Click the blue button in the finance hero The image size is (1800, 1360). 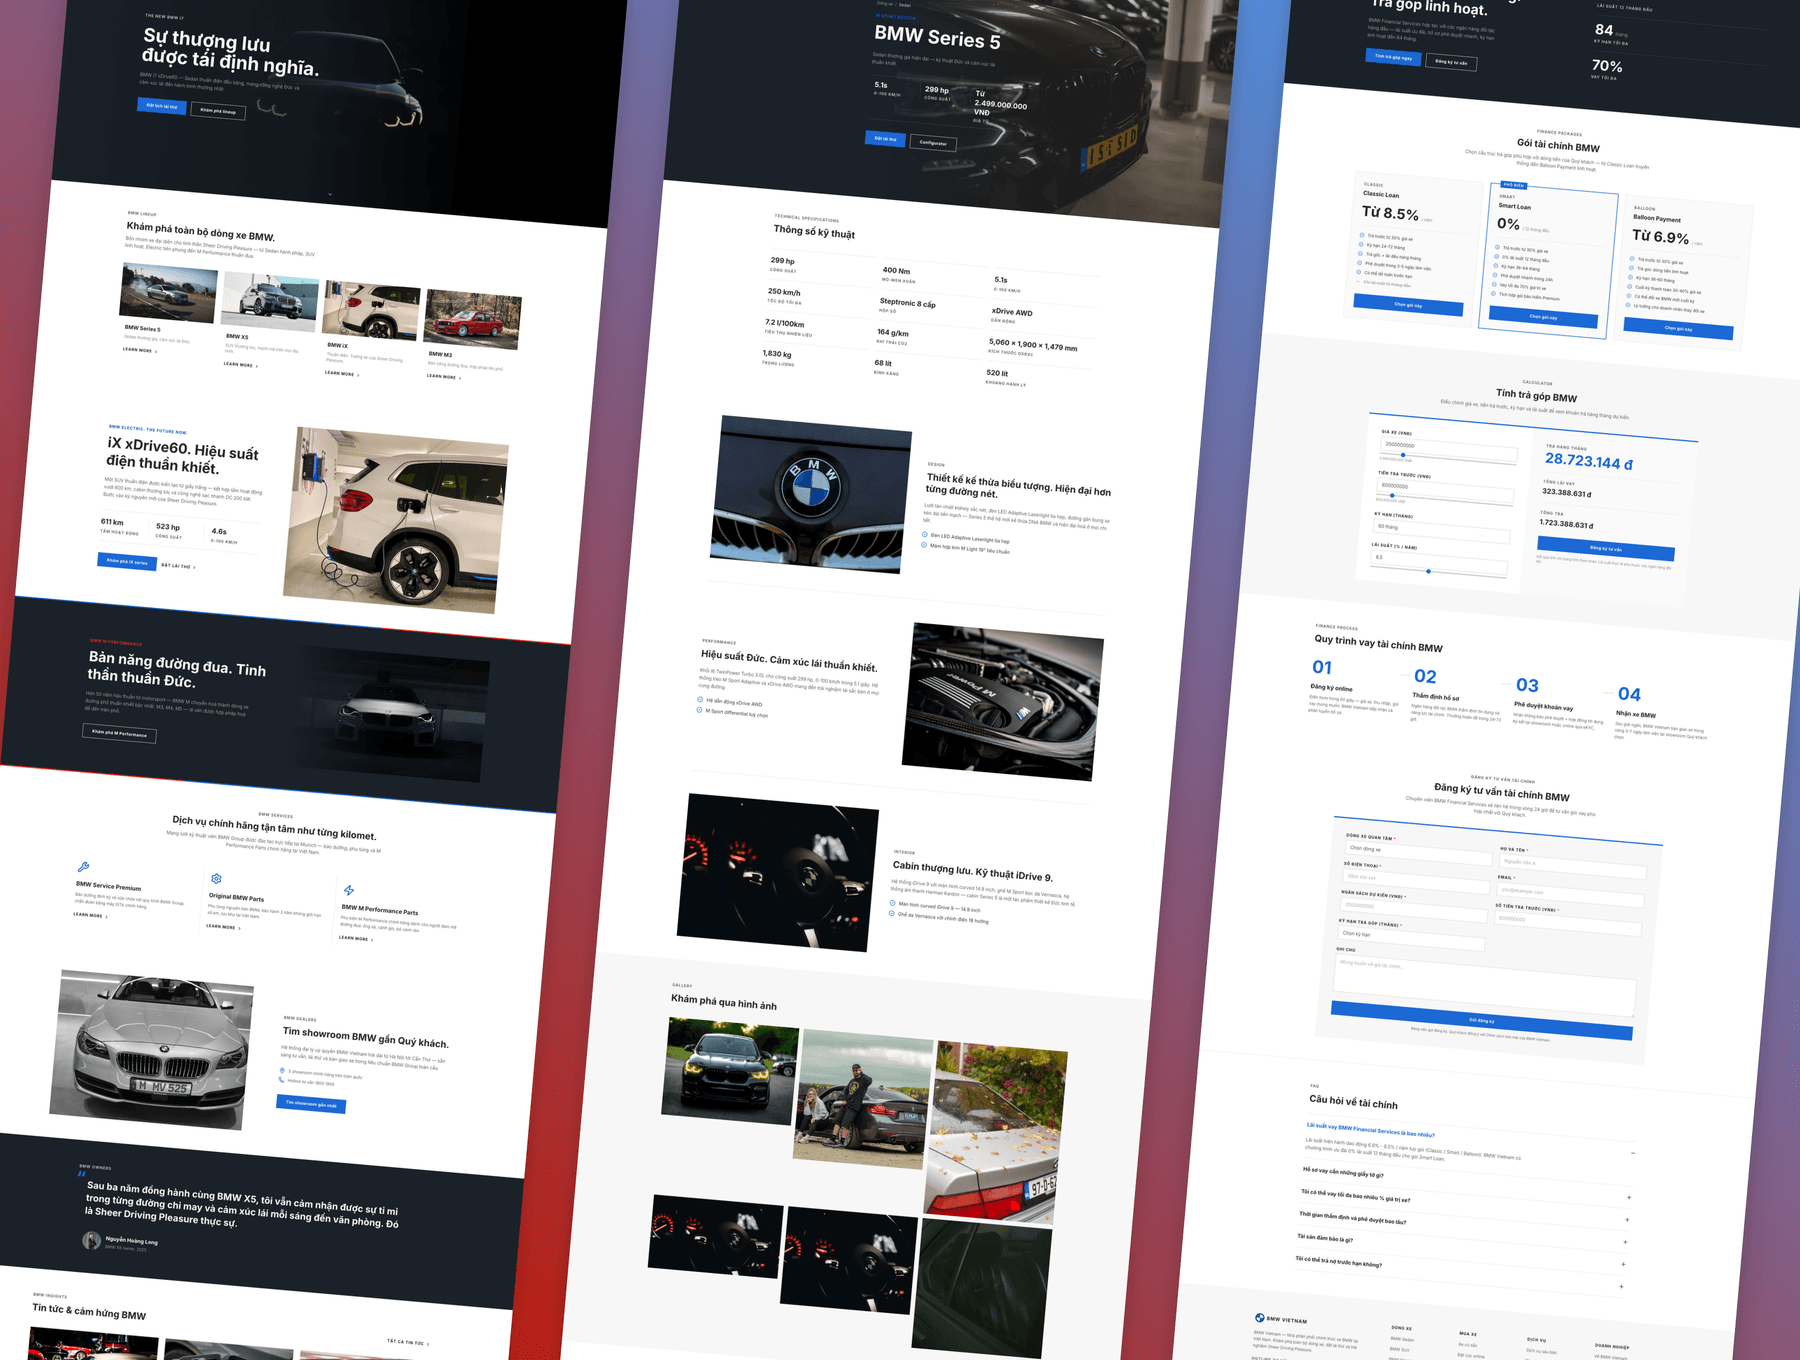(1393, 57)
